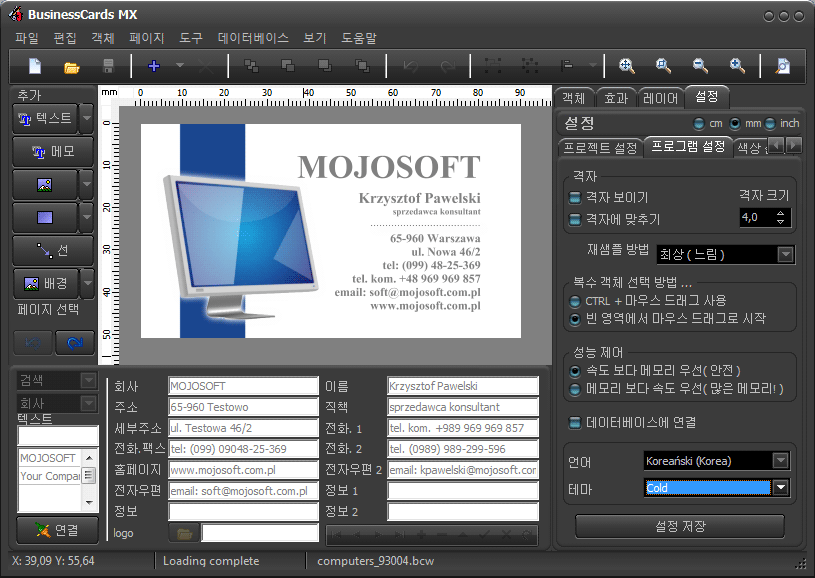Viewport: 815px width, 578px height.
Task: Switch to the 효과 tab
Action: point(615,98)
